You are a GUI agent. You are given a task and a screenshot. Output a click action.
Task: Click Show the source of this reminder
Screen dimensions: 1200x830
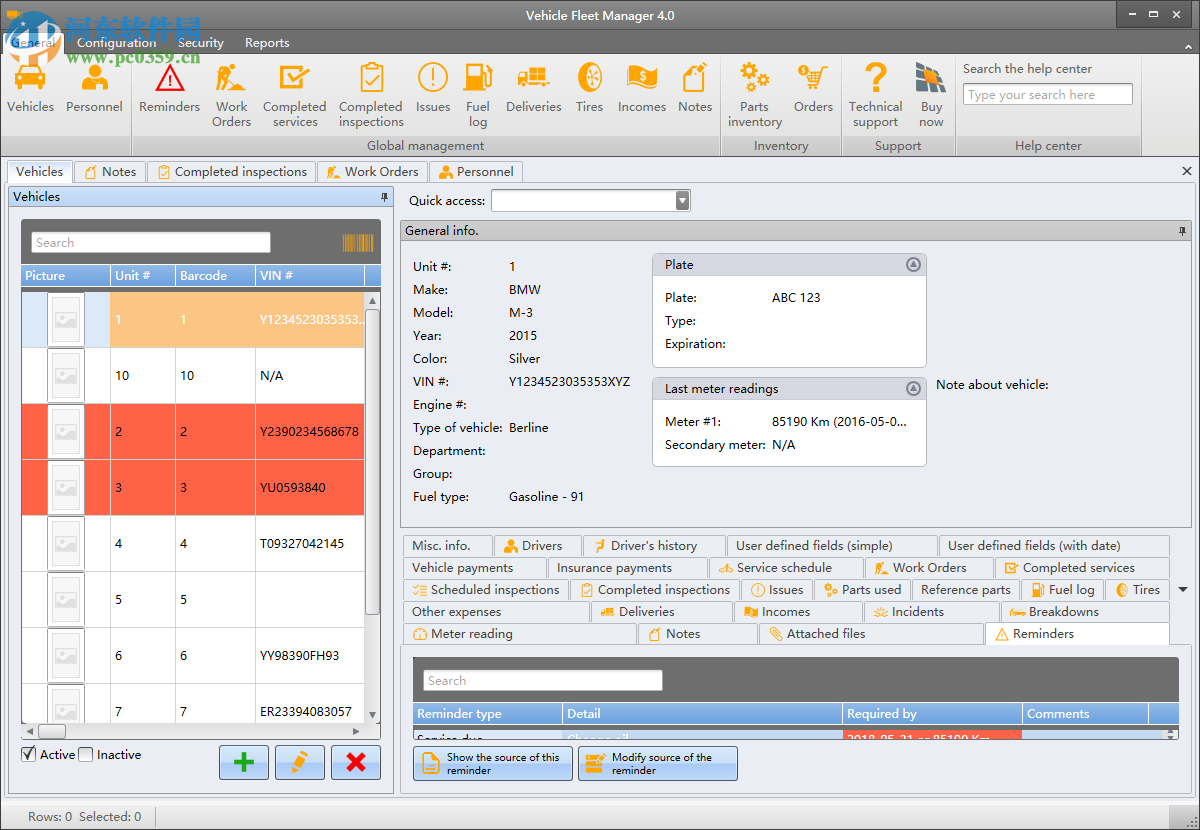pyautogui.click(x=492, y=763)
